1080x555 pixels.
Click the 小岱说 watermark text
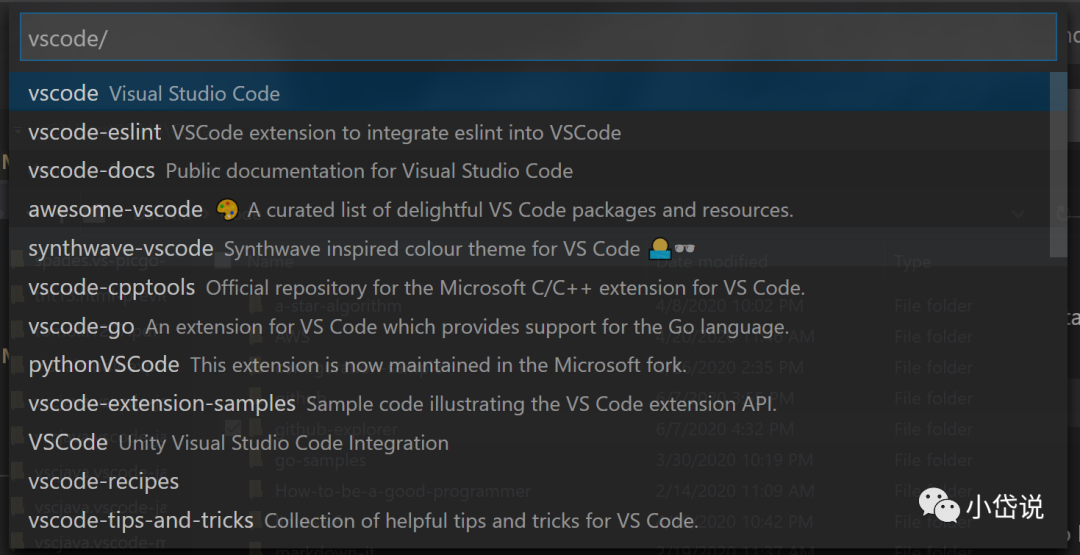[1004, 507]
